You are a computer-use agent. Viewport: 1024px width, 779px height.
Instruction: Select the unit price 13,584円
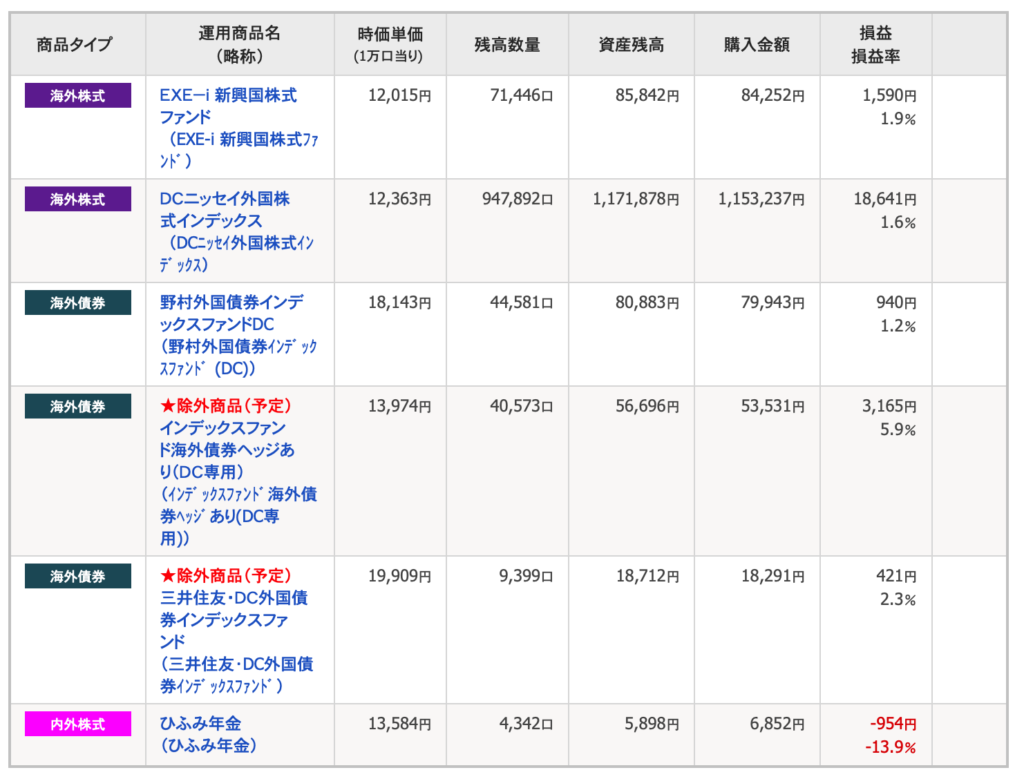tap(400, 723)
